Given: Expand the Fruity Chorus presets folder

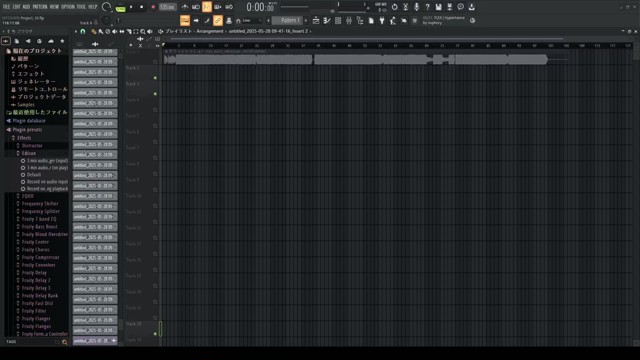Looking at the screenshot, I should pyautogui.click(x=37, y=250).
